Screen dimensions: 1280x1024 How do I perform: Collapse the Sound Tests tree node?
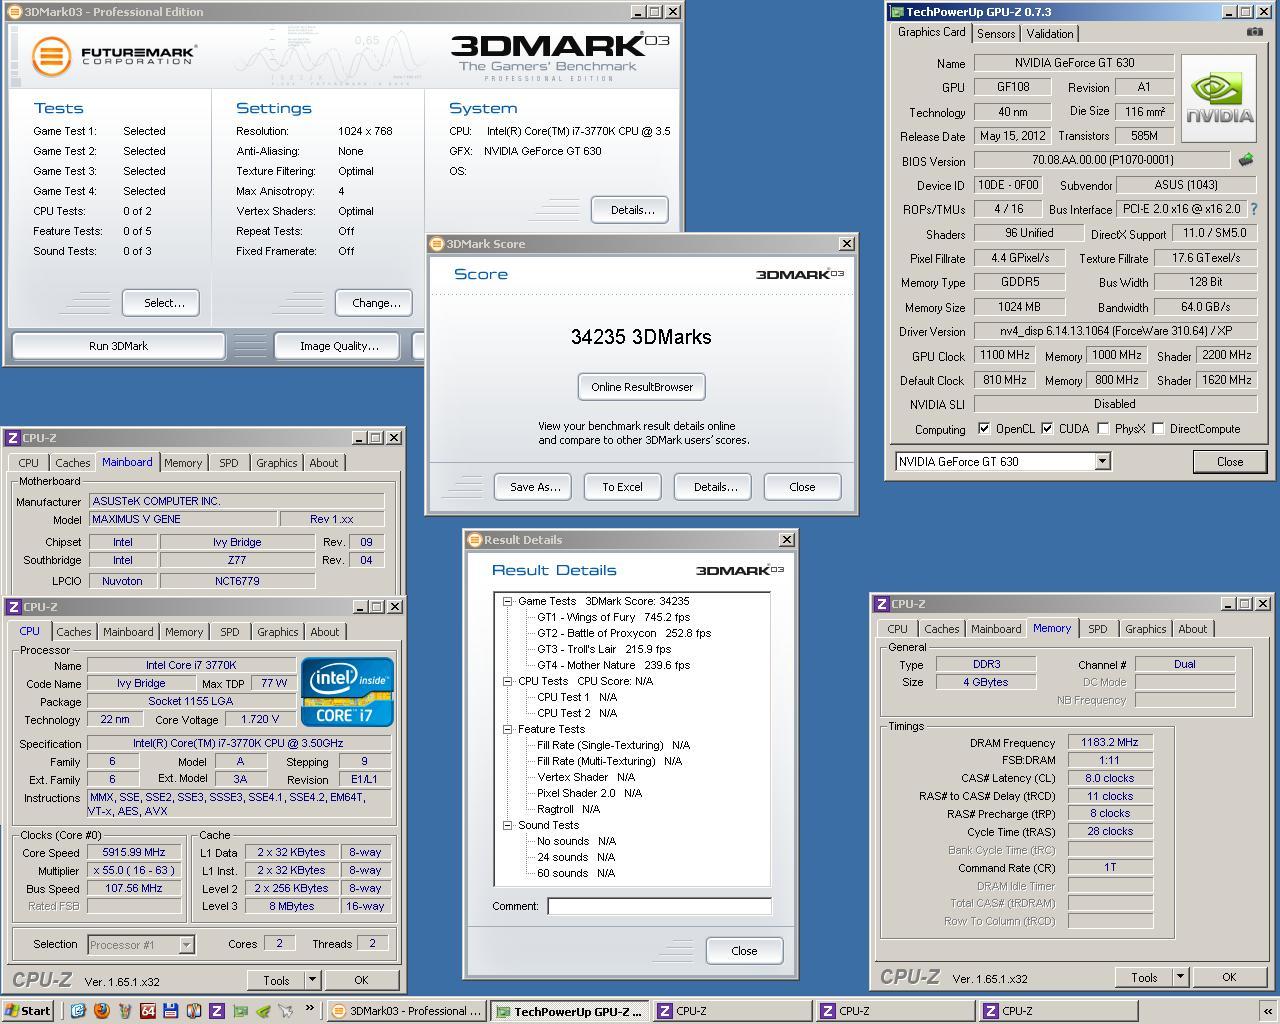(507, 825)
